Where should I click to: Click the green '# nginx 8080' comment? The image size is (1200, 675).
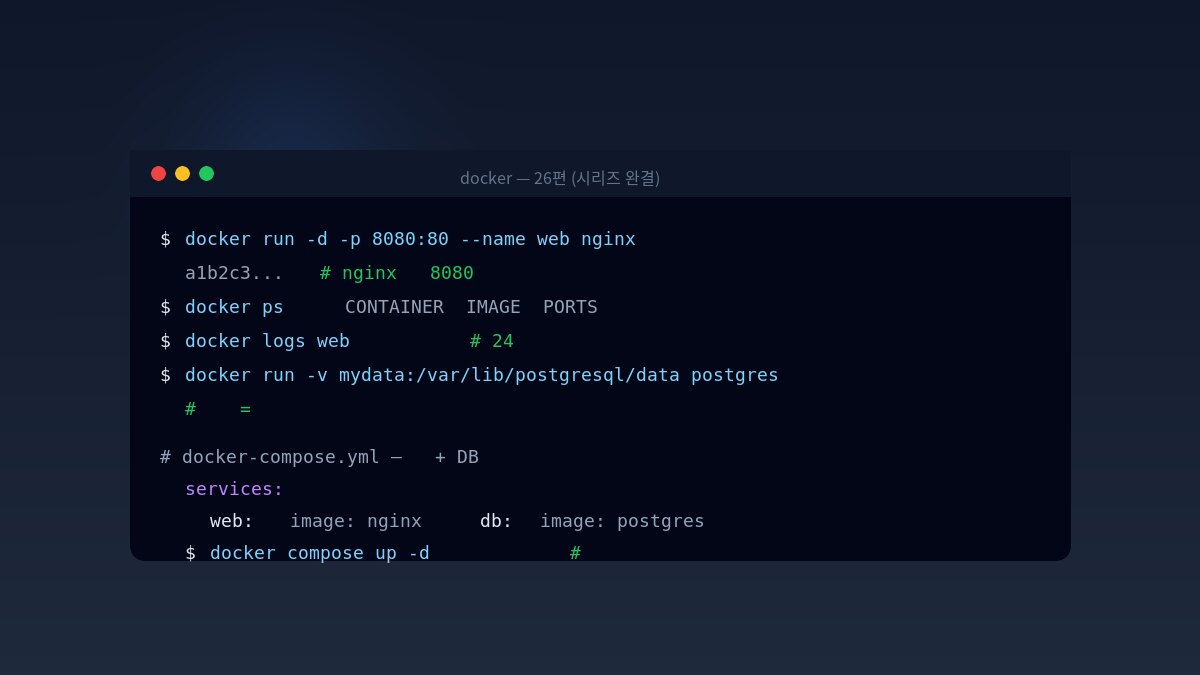click(397, 273)
